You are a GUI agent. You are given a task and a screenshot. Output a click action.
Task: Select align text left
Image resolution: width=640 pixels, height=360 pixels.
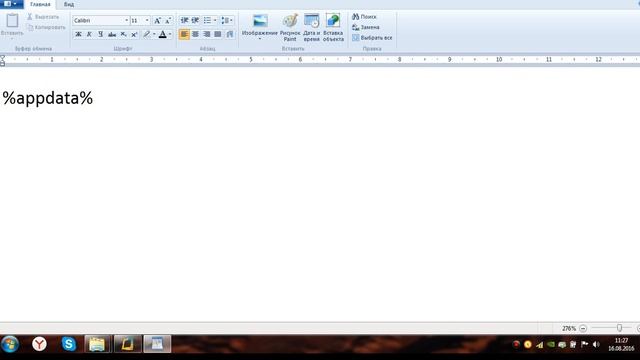click(184, 34)
